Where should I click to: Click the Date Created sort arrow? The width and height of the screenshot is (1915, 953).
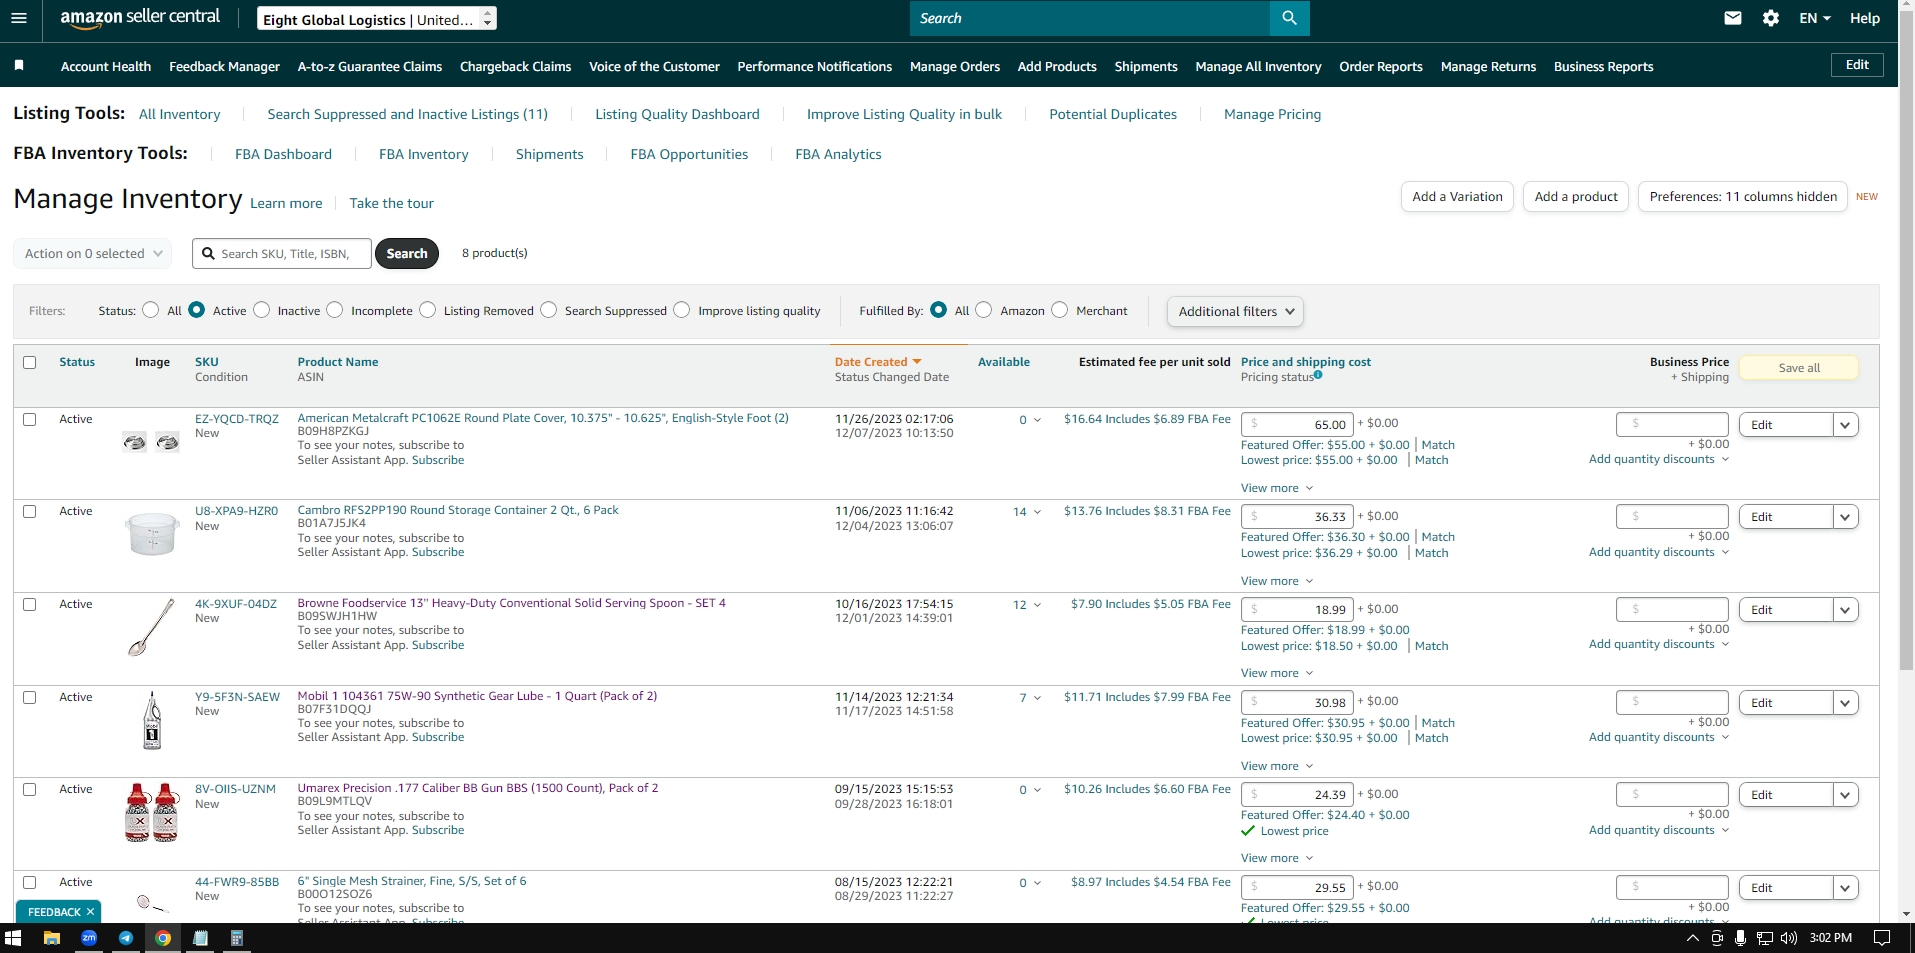[x=917, y=362]
